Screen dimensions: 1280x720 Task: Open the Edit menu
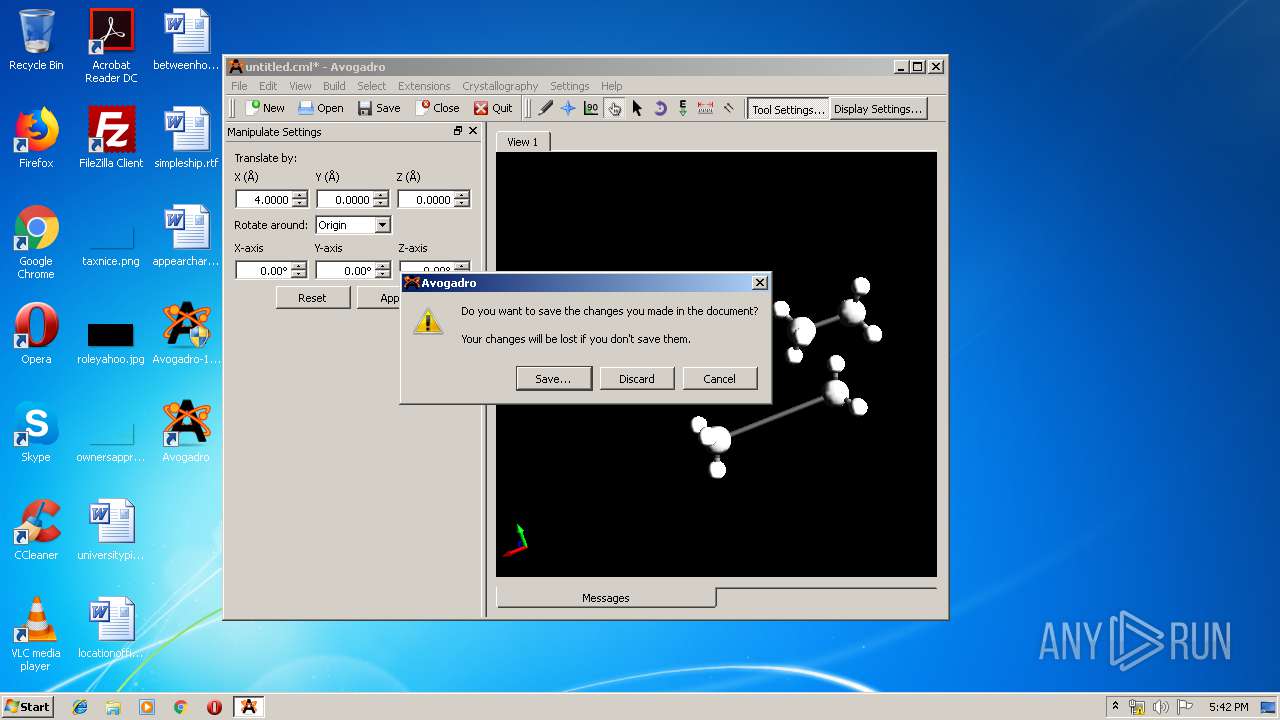(x=268, y=86)
